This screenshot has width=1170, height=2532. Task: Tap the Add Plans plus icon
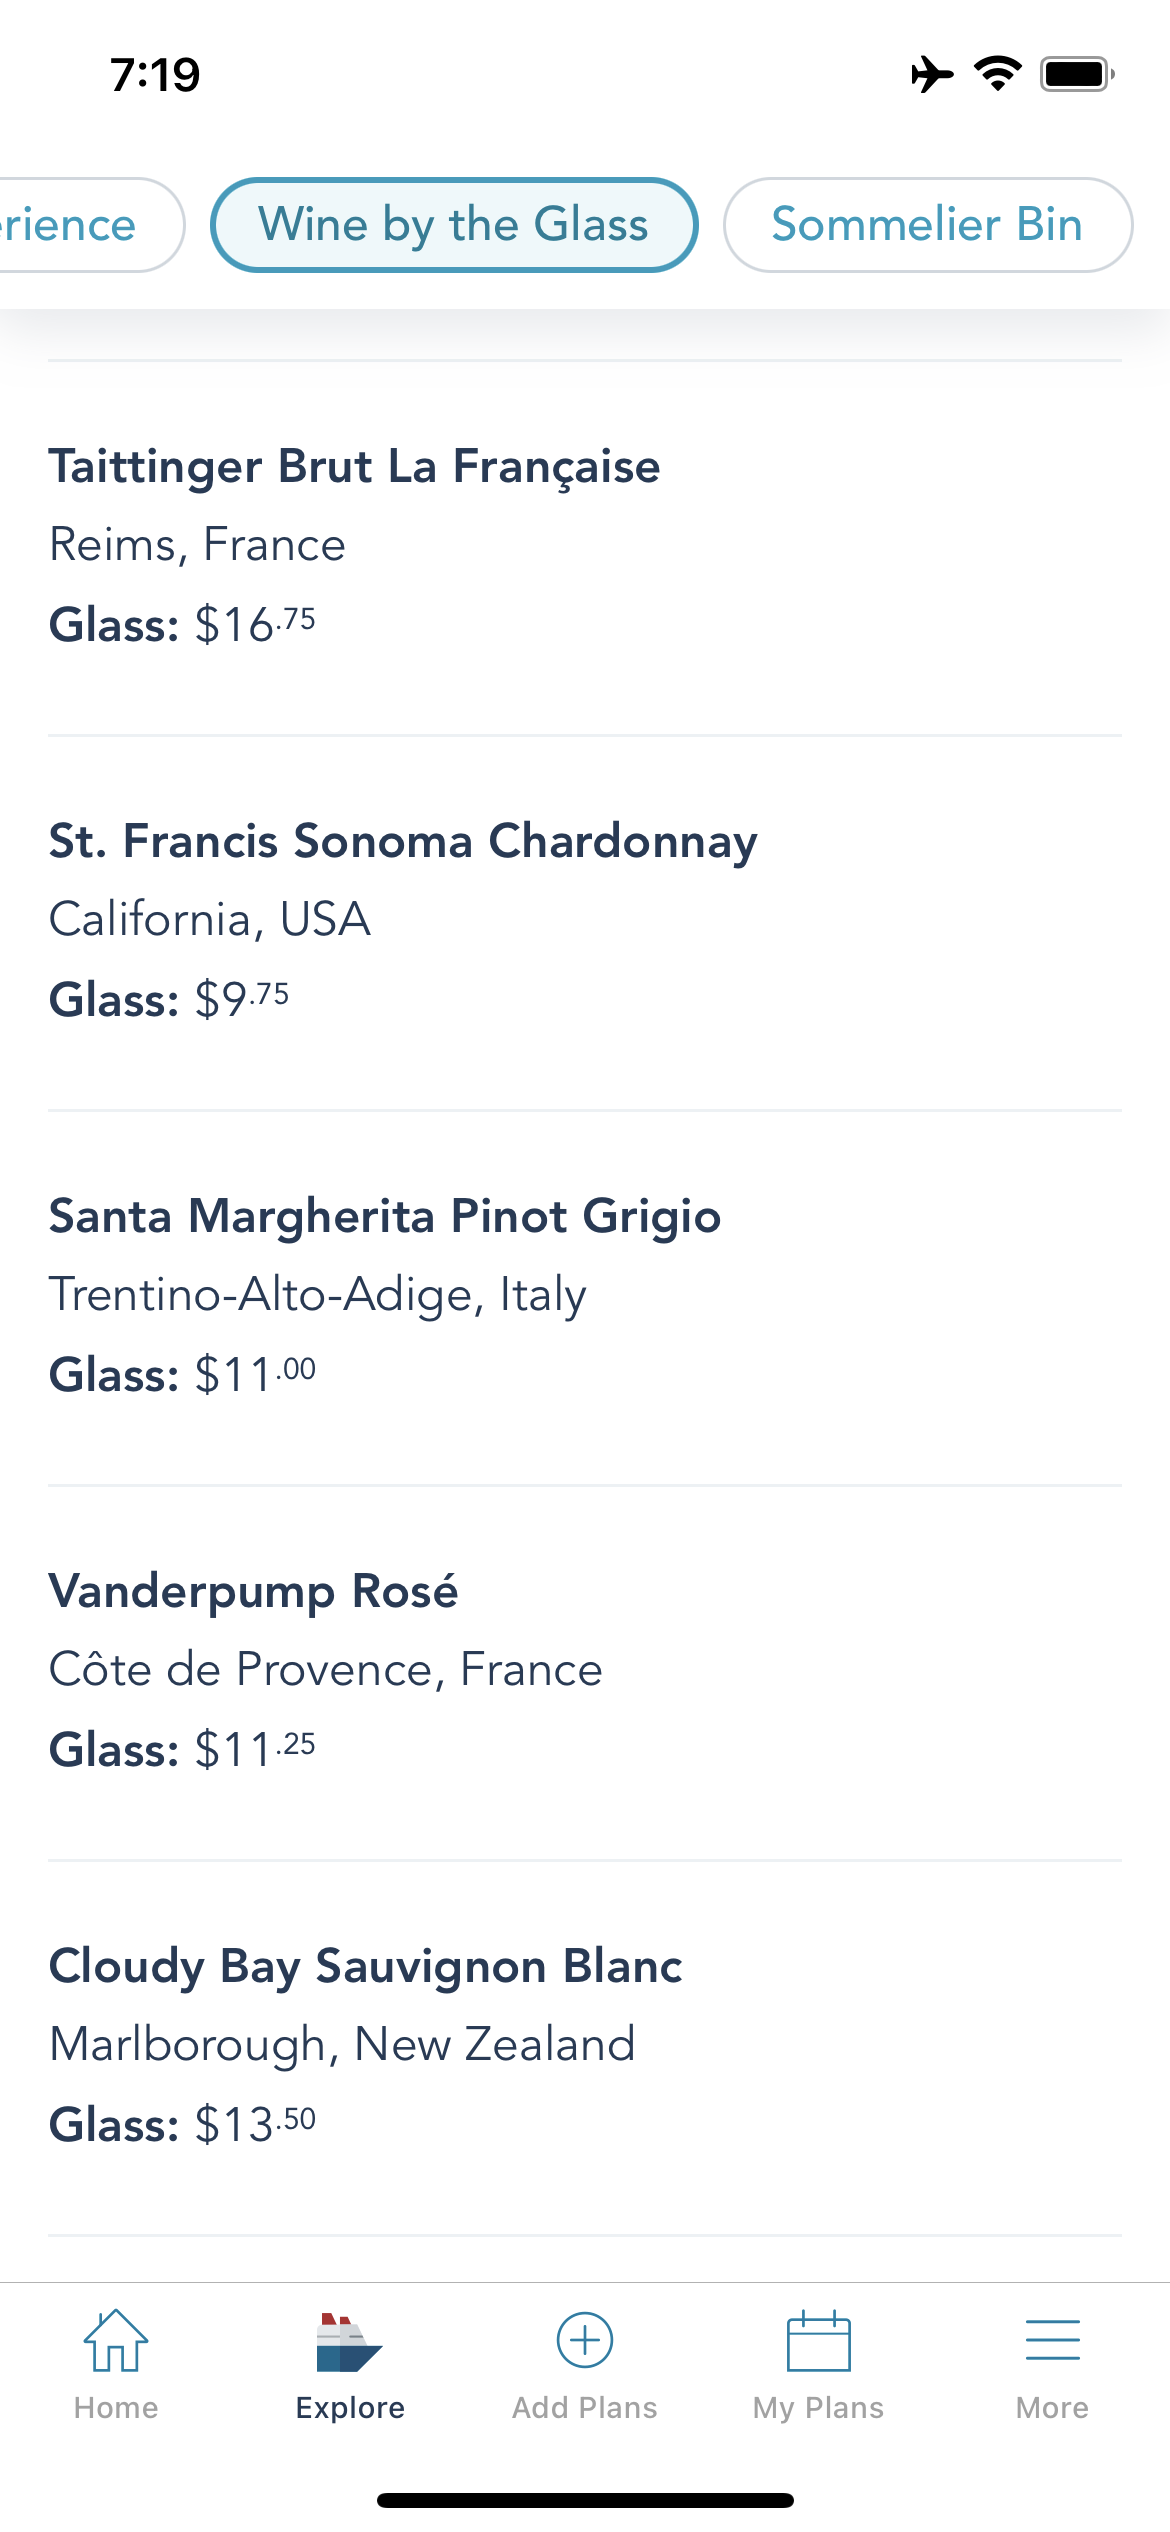[x=584, y=2341]
